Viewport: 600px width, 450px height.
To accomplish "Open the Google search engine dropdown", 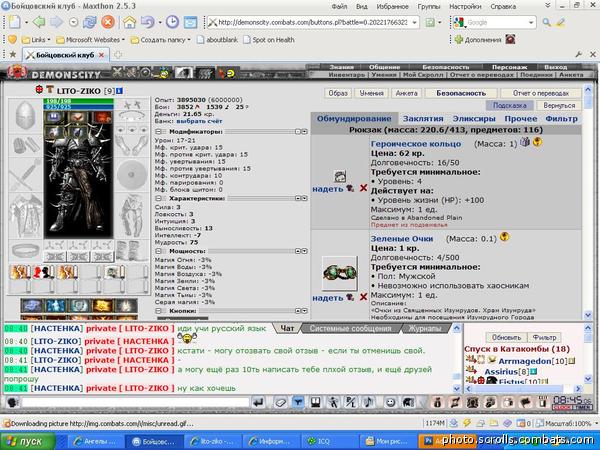I will coord(531,23).
